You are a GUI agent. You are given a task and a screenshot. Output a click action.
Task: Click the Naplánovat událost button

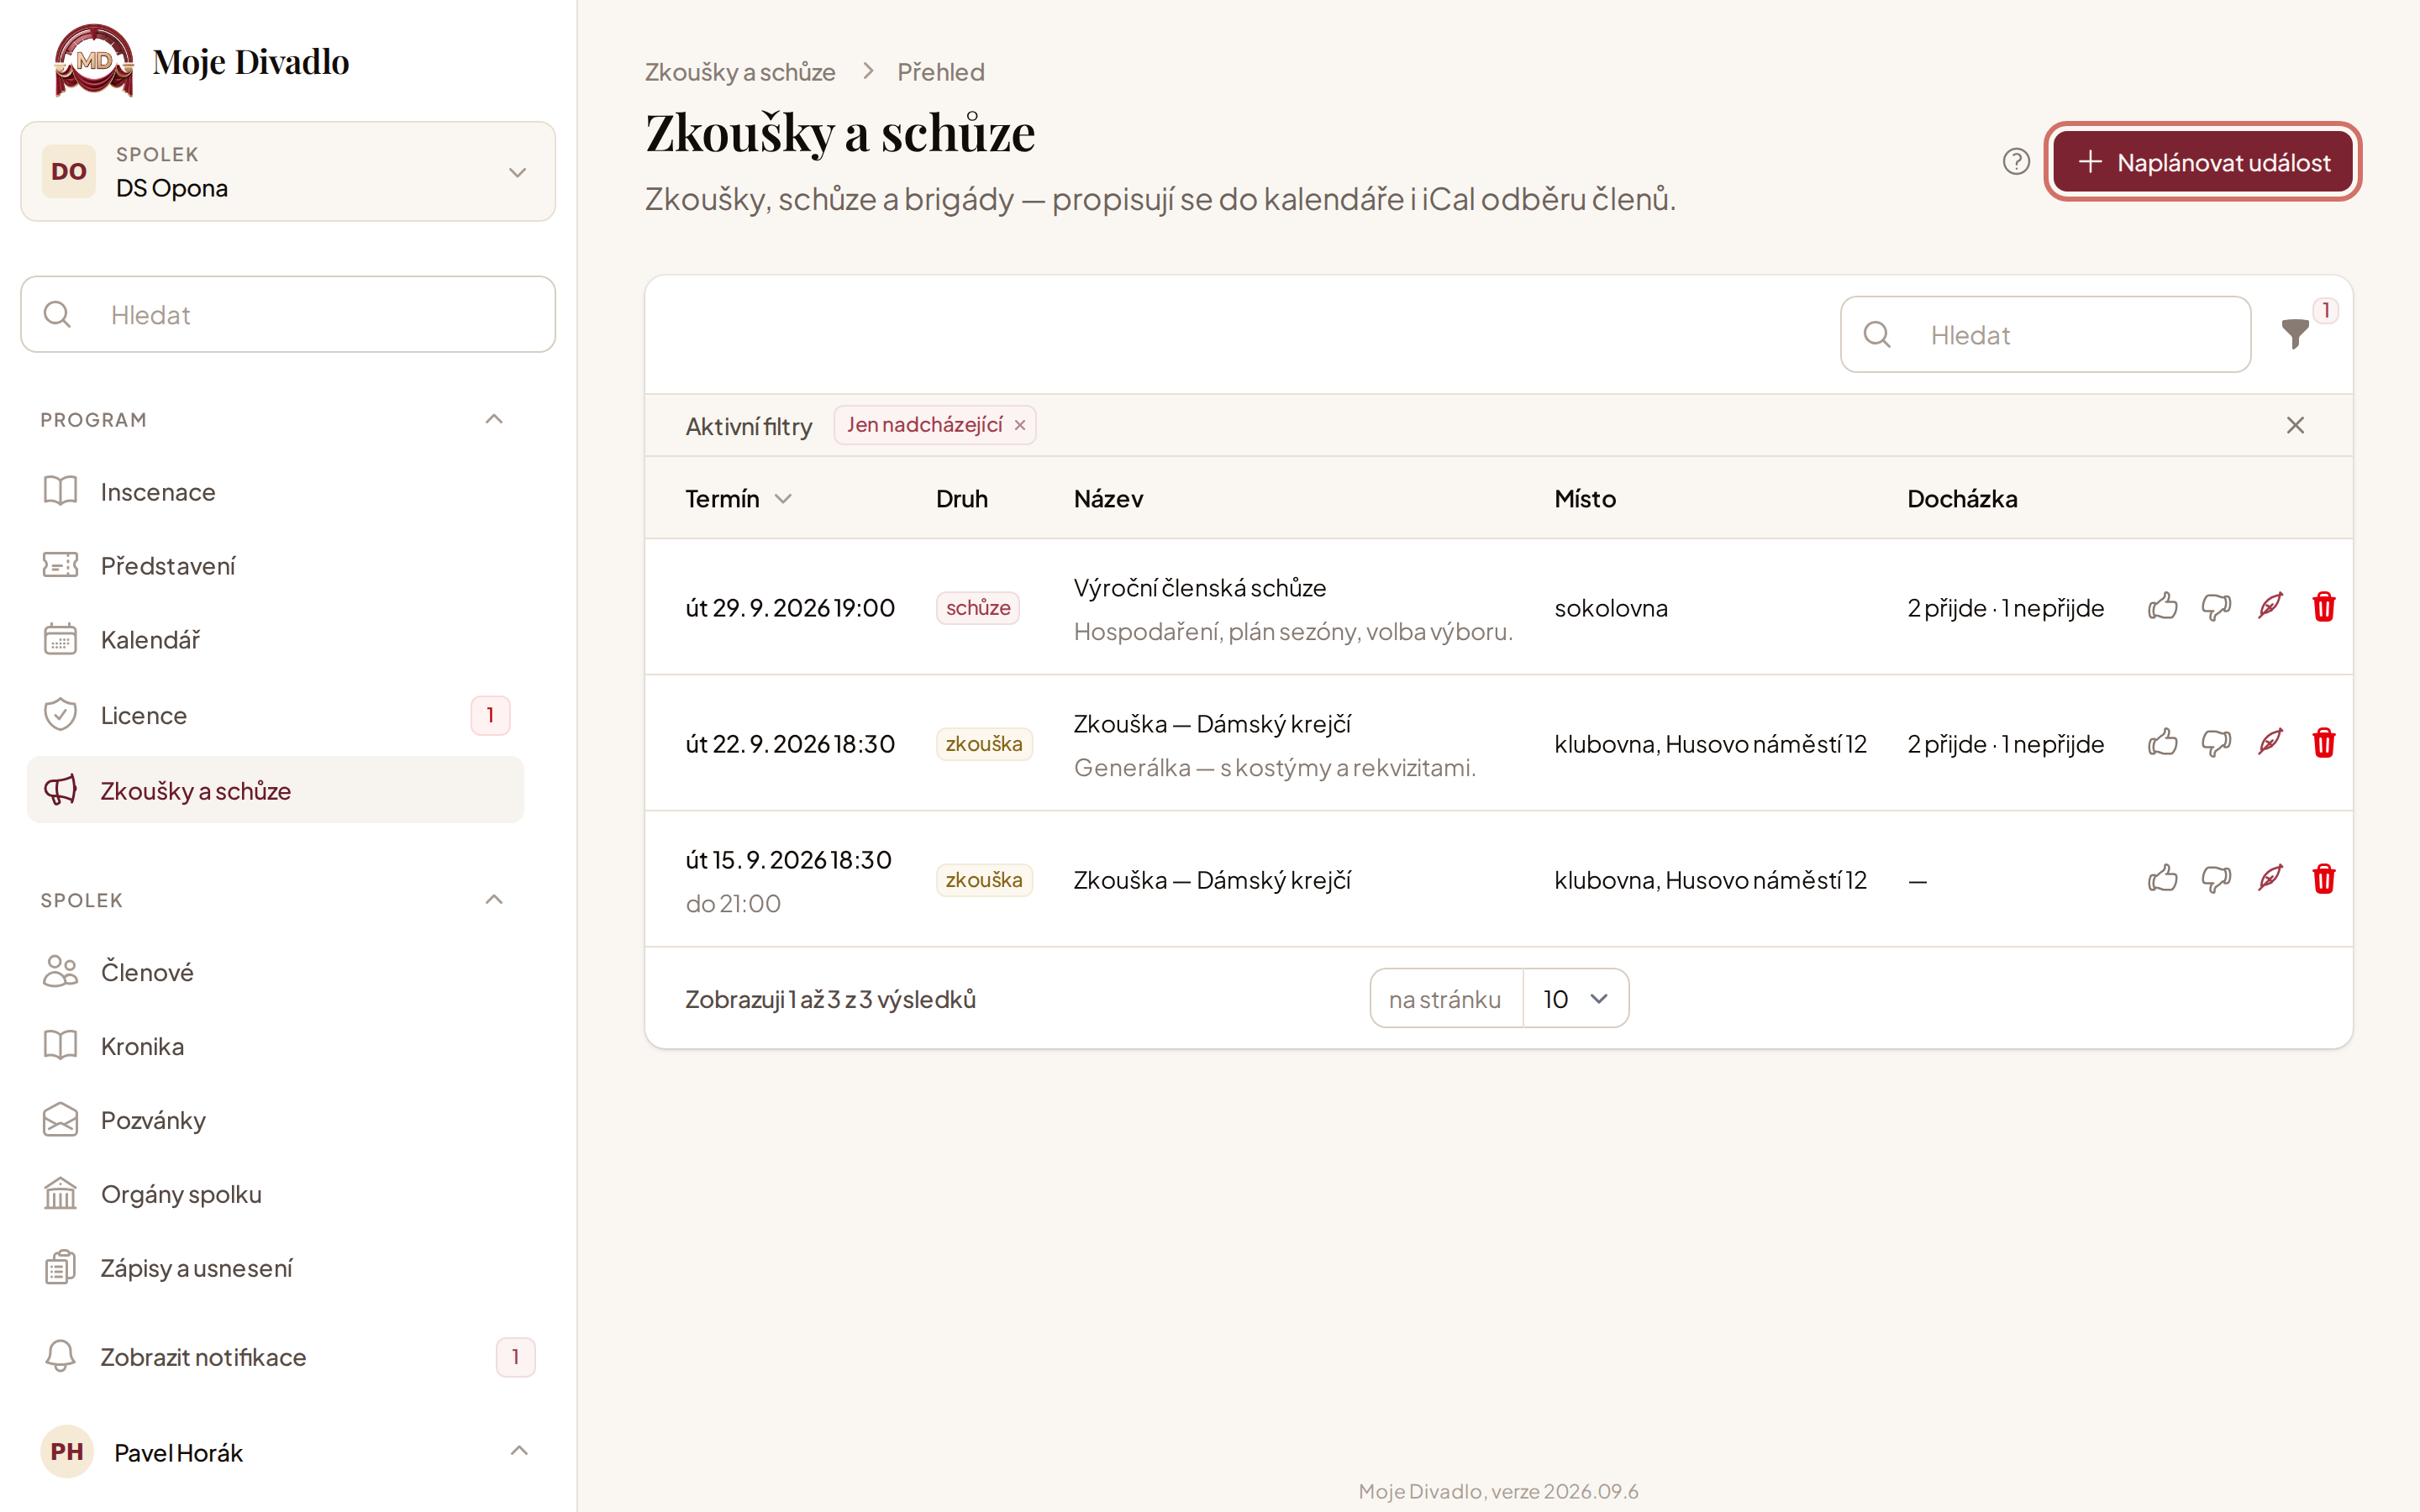pos(2203,161)
